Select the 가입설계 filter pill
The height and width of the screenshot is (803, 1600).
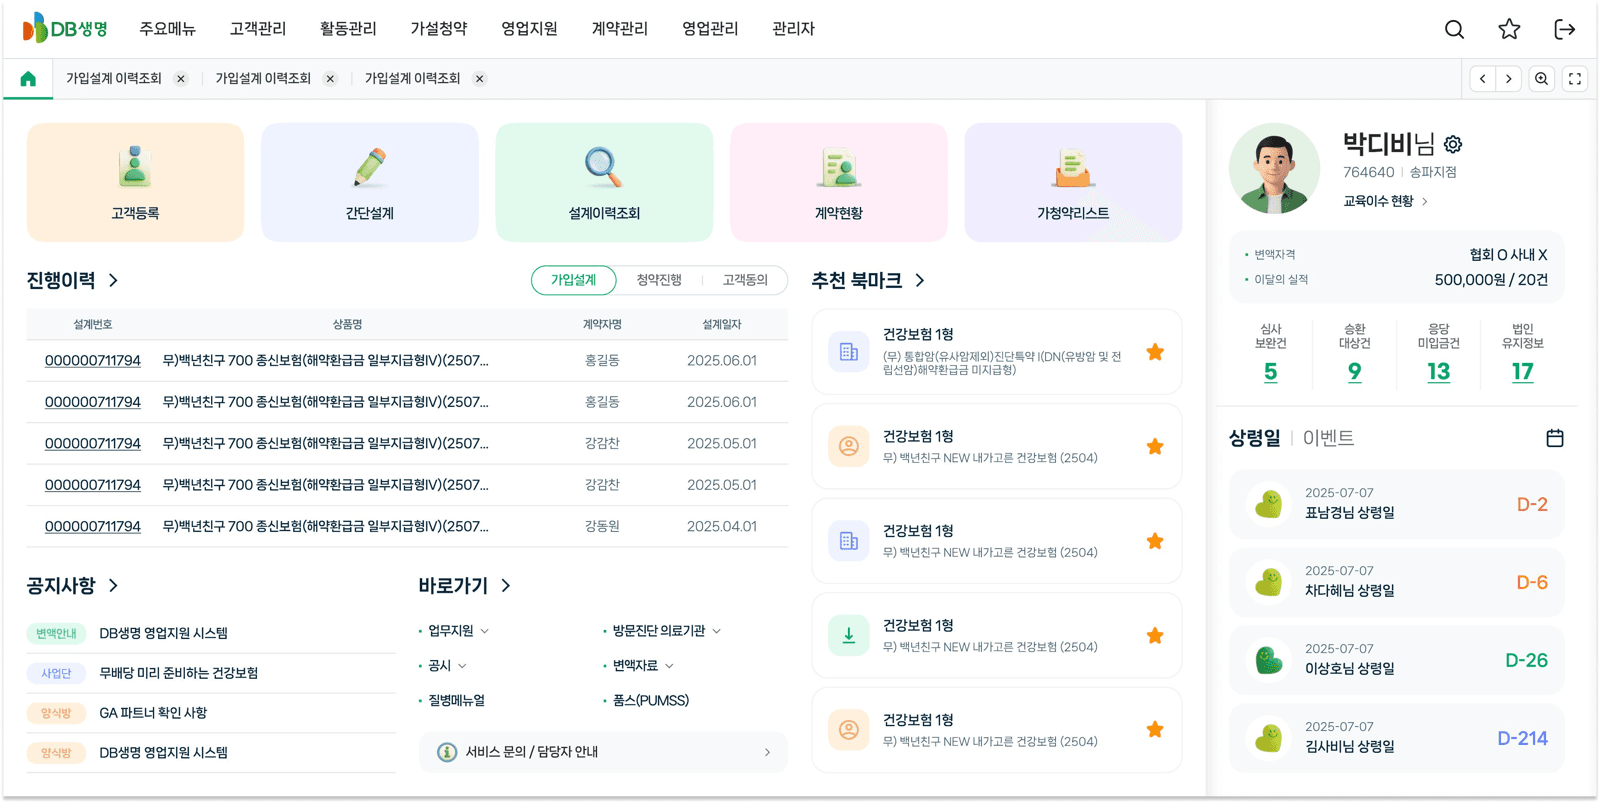(573, 280)
